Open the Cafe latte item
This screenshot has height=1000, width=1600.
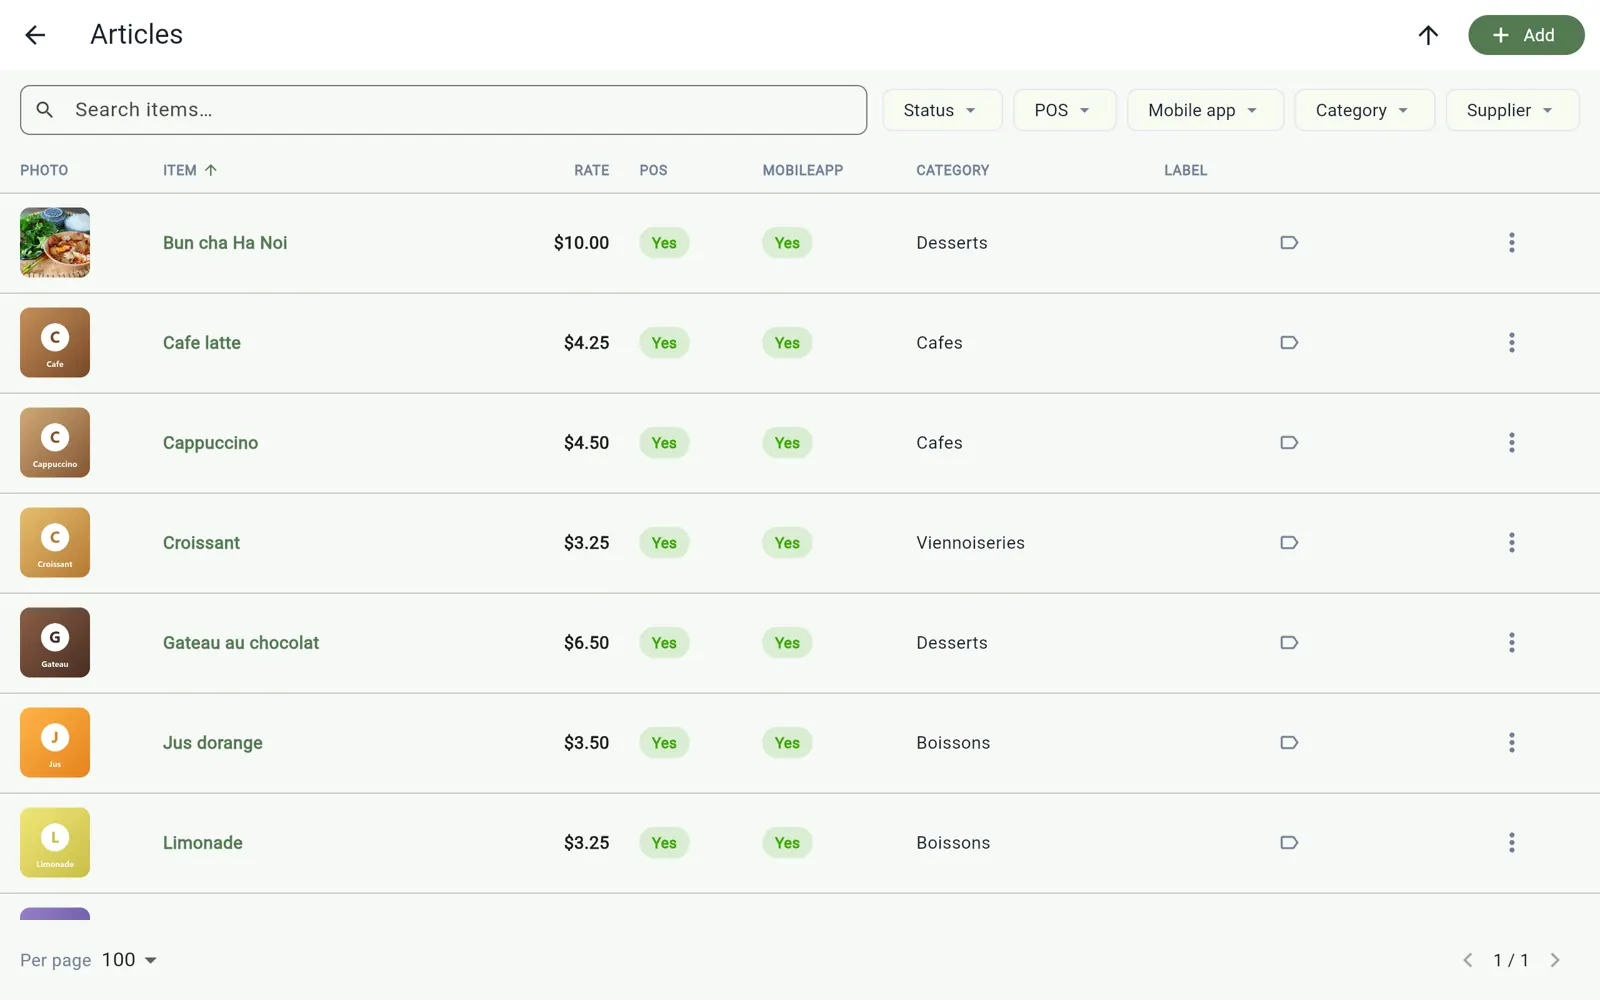202,343
